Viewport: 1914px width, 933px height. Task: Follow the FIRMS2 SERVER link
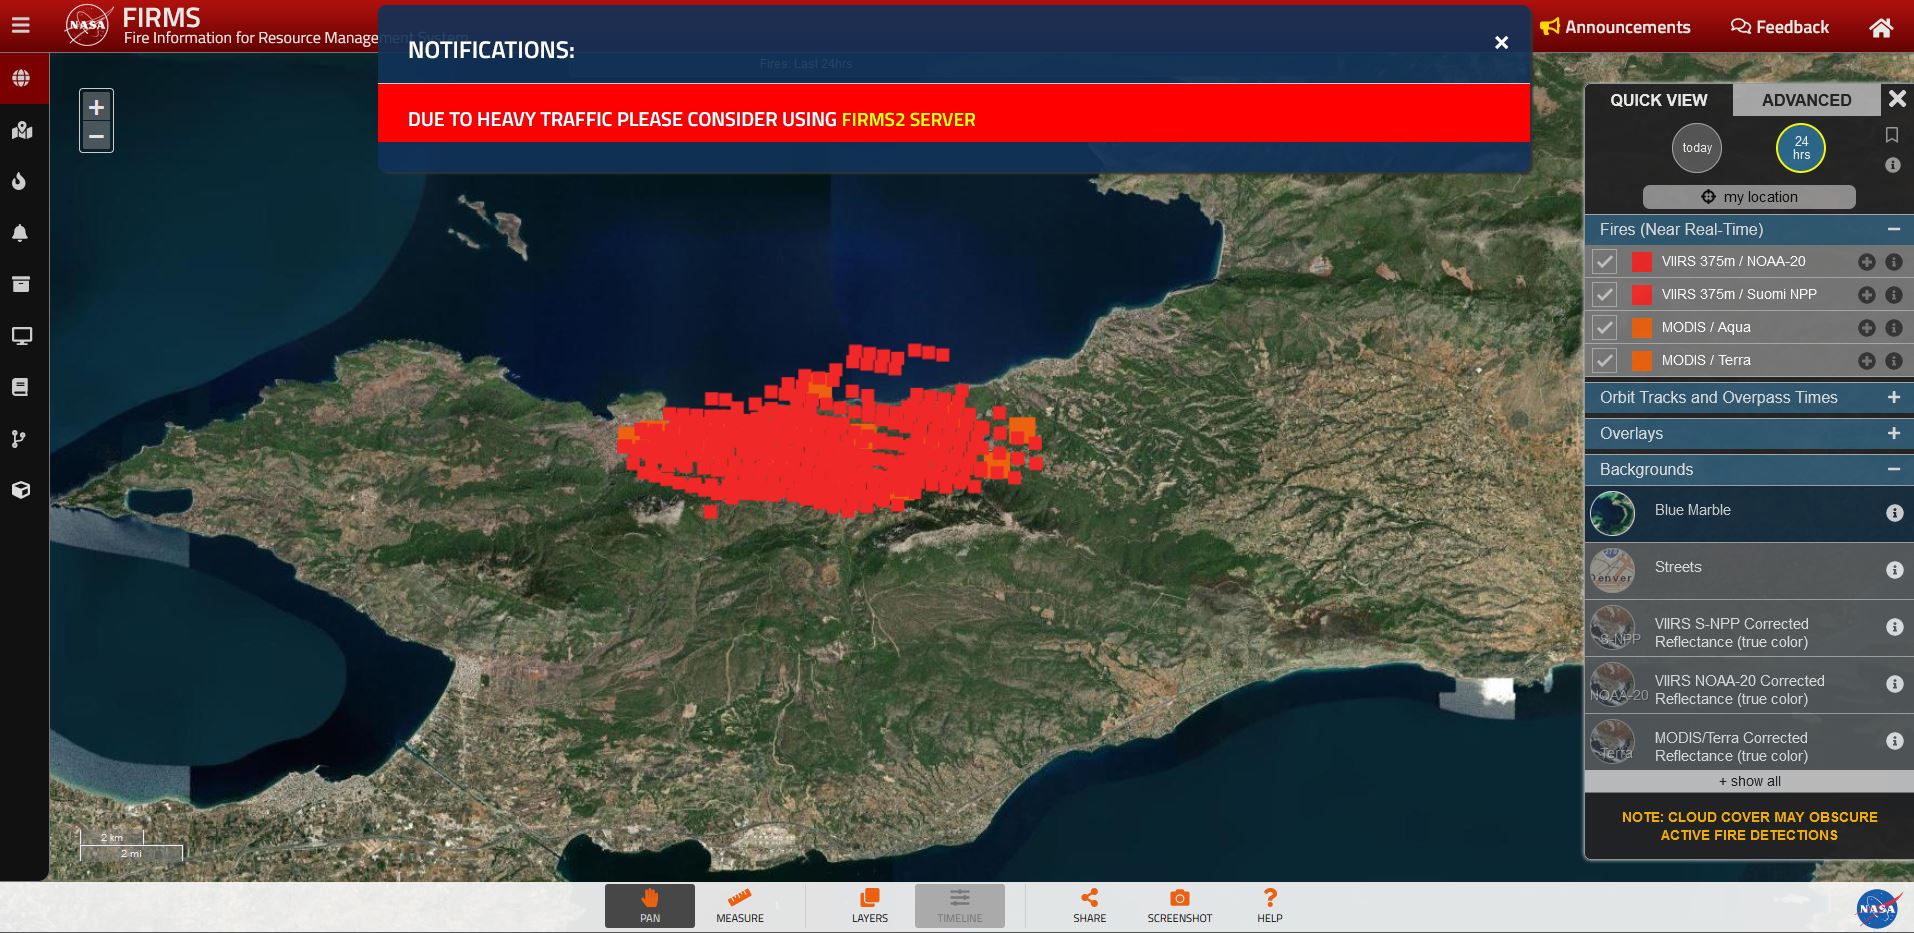(908, 120)
